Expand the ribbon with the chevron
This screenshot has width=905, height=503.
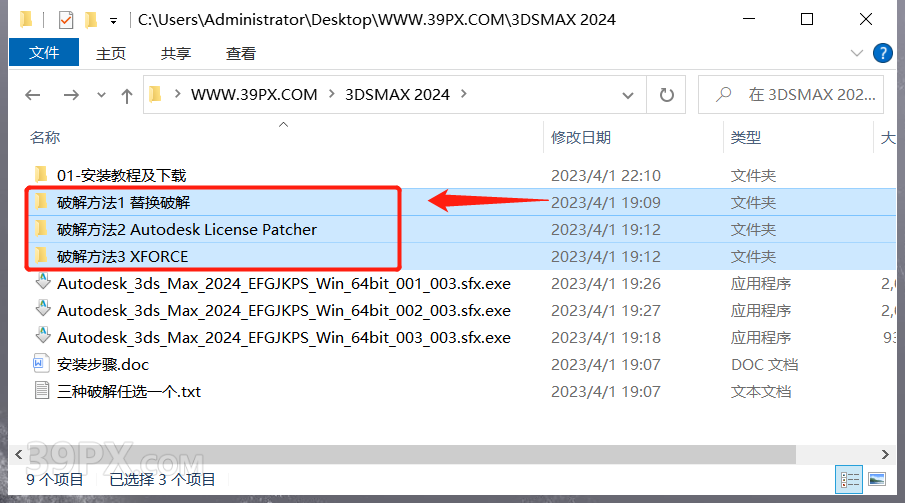pos(857,53)
